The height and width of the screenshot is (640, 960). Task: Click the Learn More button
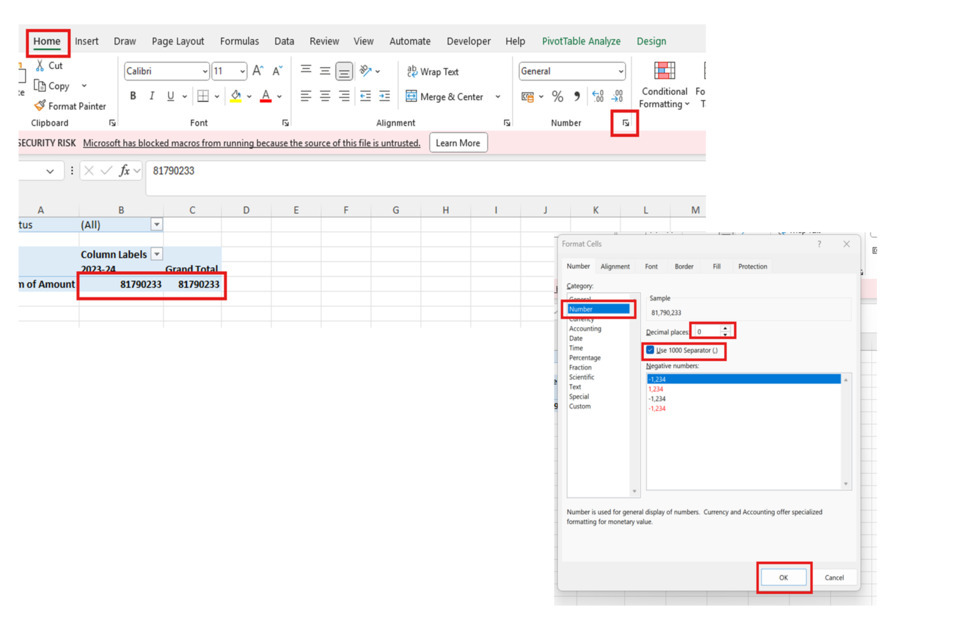point(458,143)
